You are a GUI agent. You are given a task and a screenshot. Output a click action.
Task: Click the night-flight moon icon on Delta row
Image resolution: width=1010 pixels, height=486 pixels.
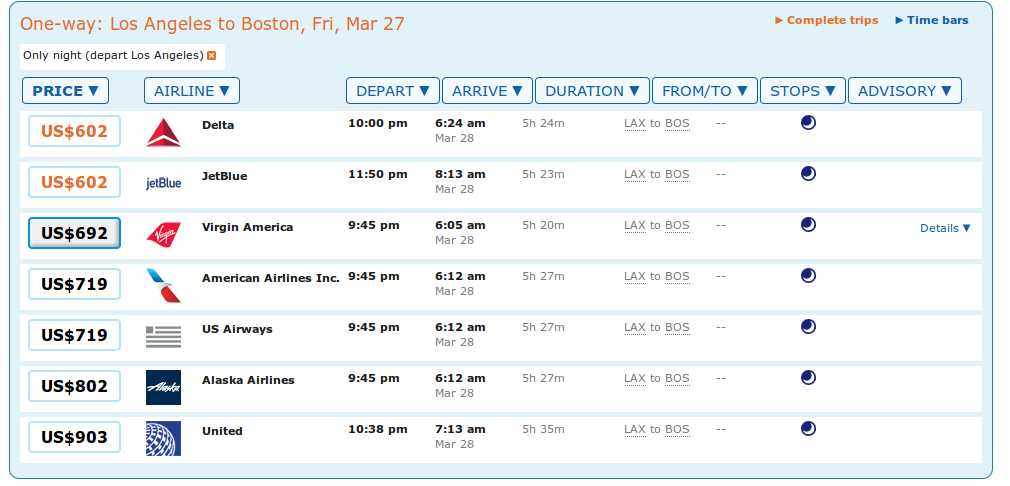[808, 122]
